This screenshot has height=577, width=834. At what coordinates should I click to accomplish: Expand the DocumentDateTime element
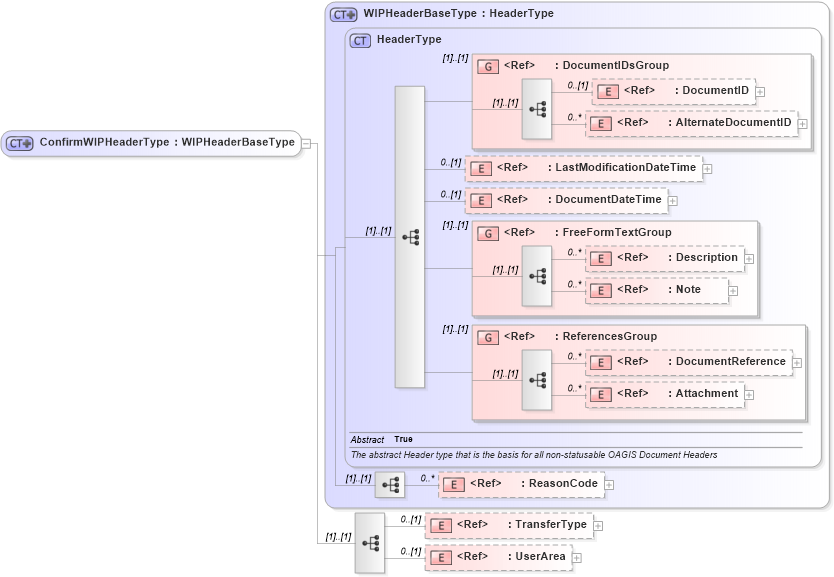[x=672, y=199]
